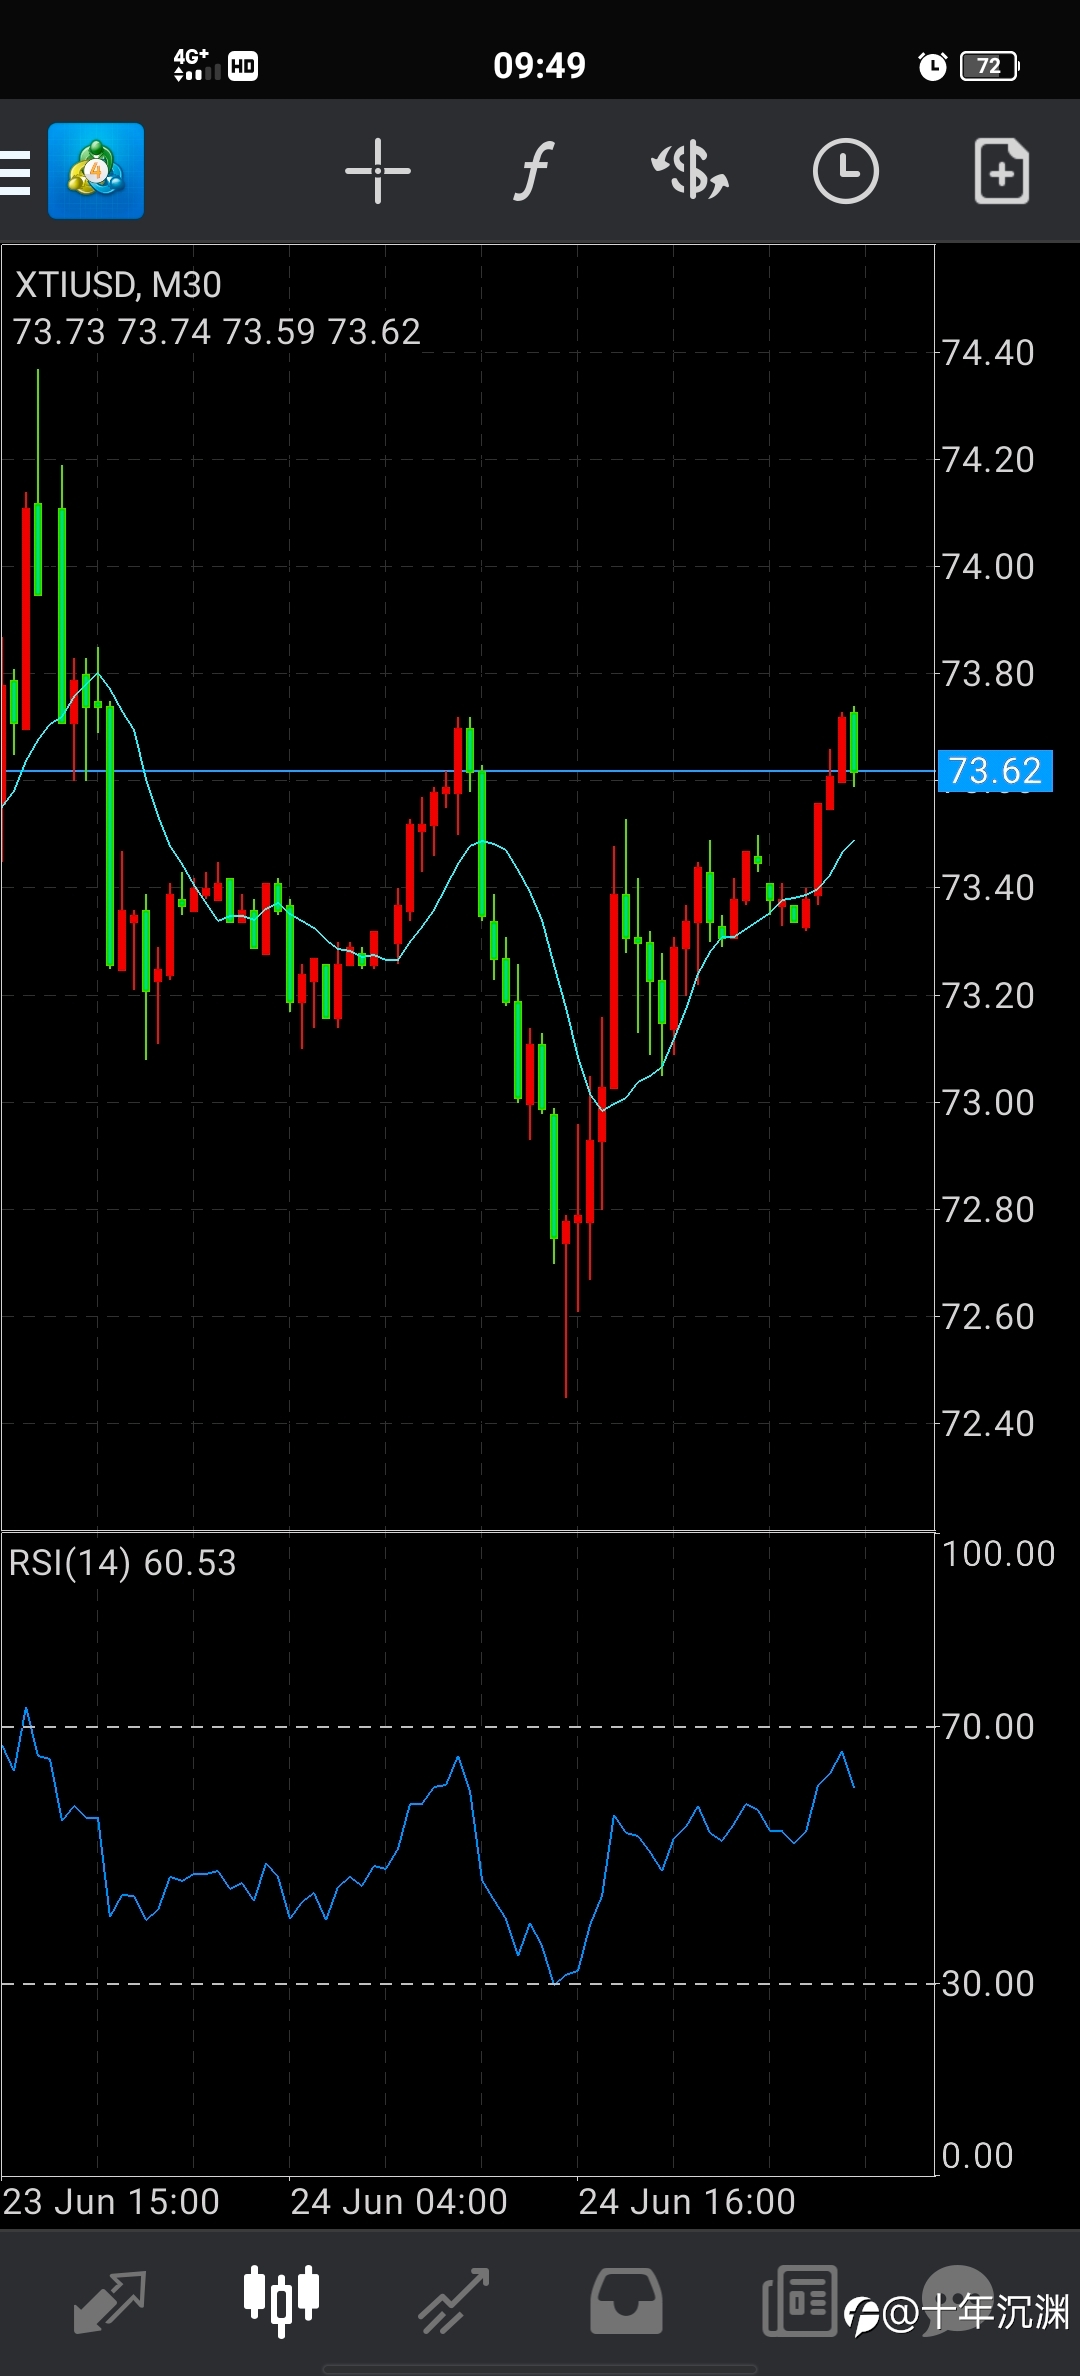Tap the MetaTrader 4 app logo
1080x2376 pixels.
pos(96,171)
